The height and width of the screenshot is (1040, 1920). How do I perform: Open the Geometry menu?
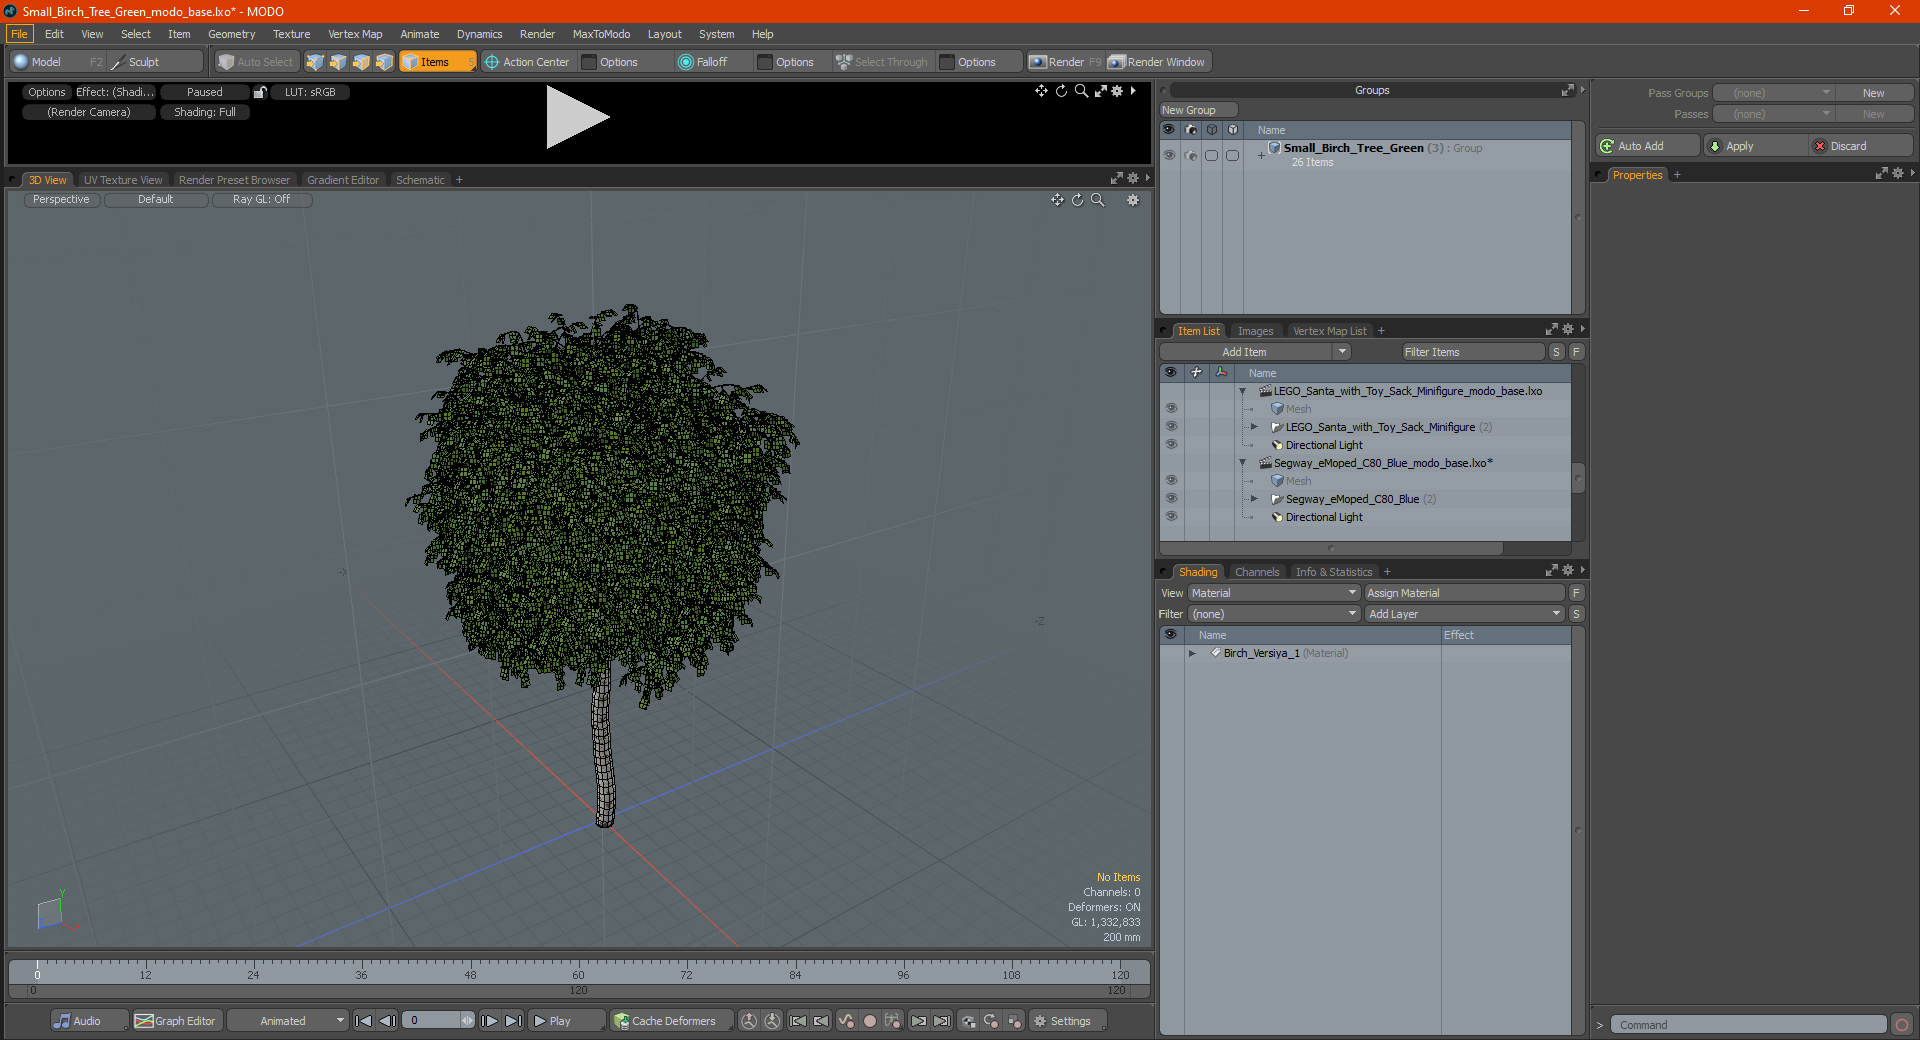[x=231, y=34]
